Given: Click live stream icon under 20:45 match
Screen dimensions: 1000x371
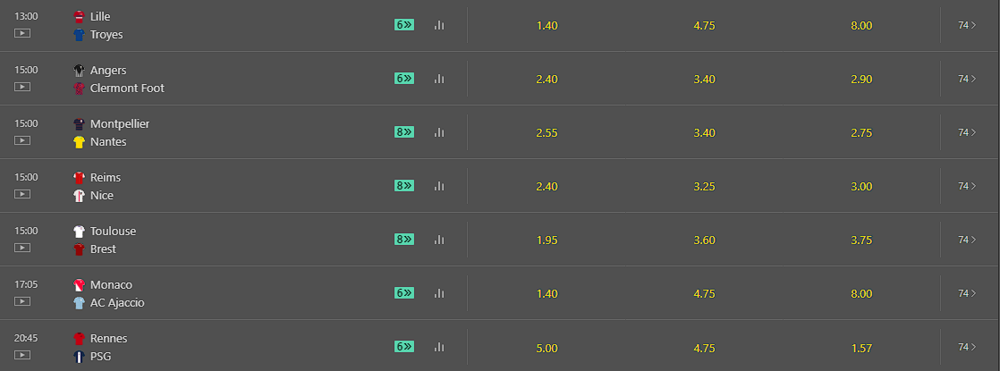Looking at the screenshot, I should [22, 354].
